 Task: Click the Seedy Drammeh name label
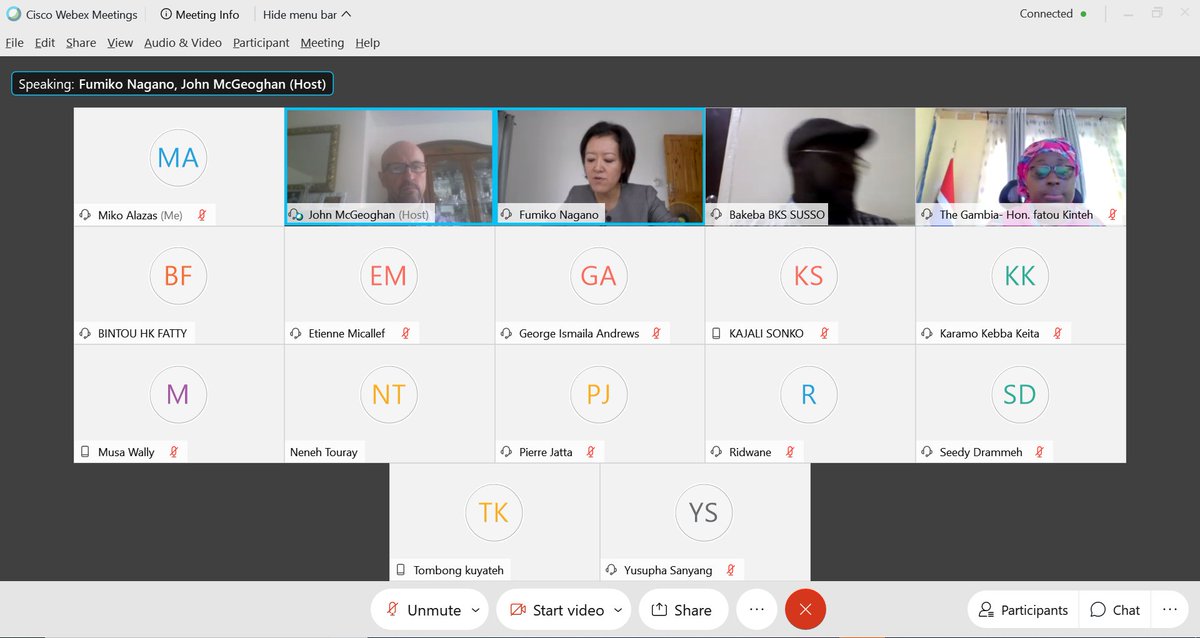981,452
